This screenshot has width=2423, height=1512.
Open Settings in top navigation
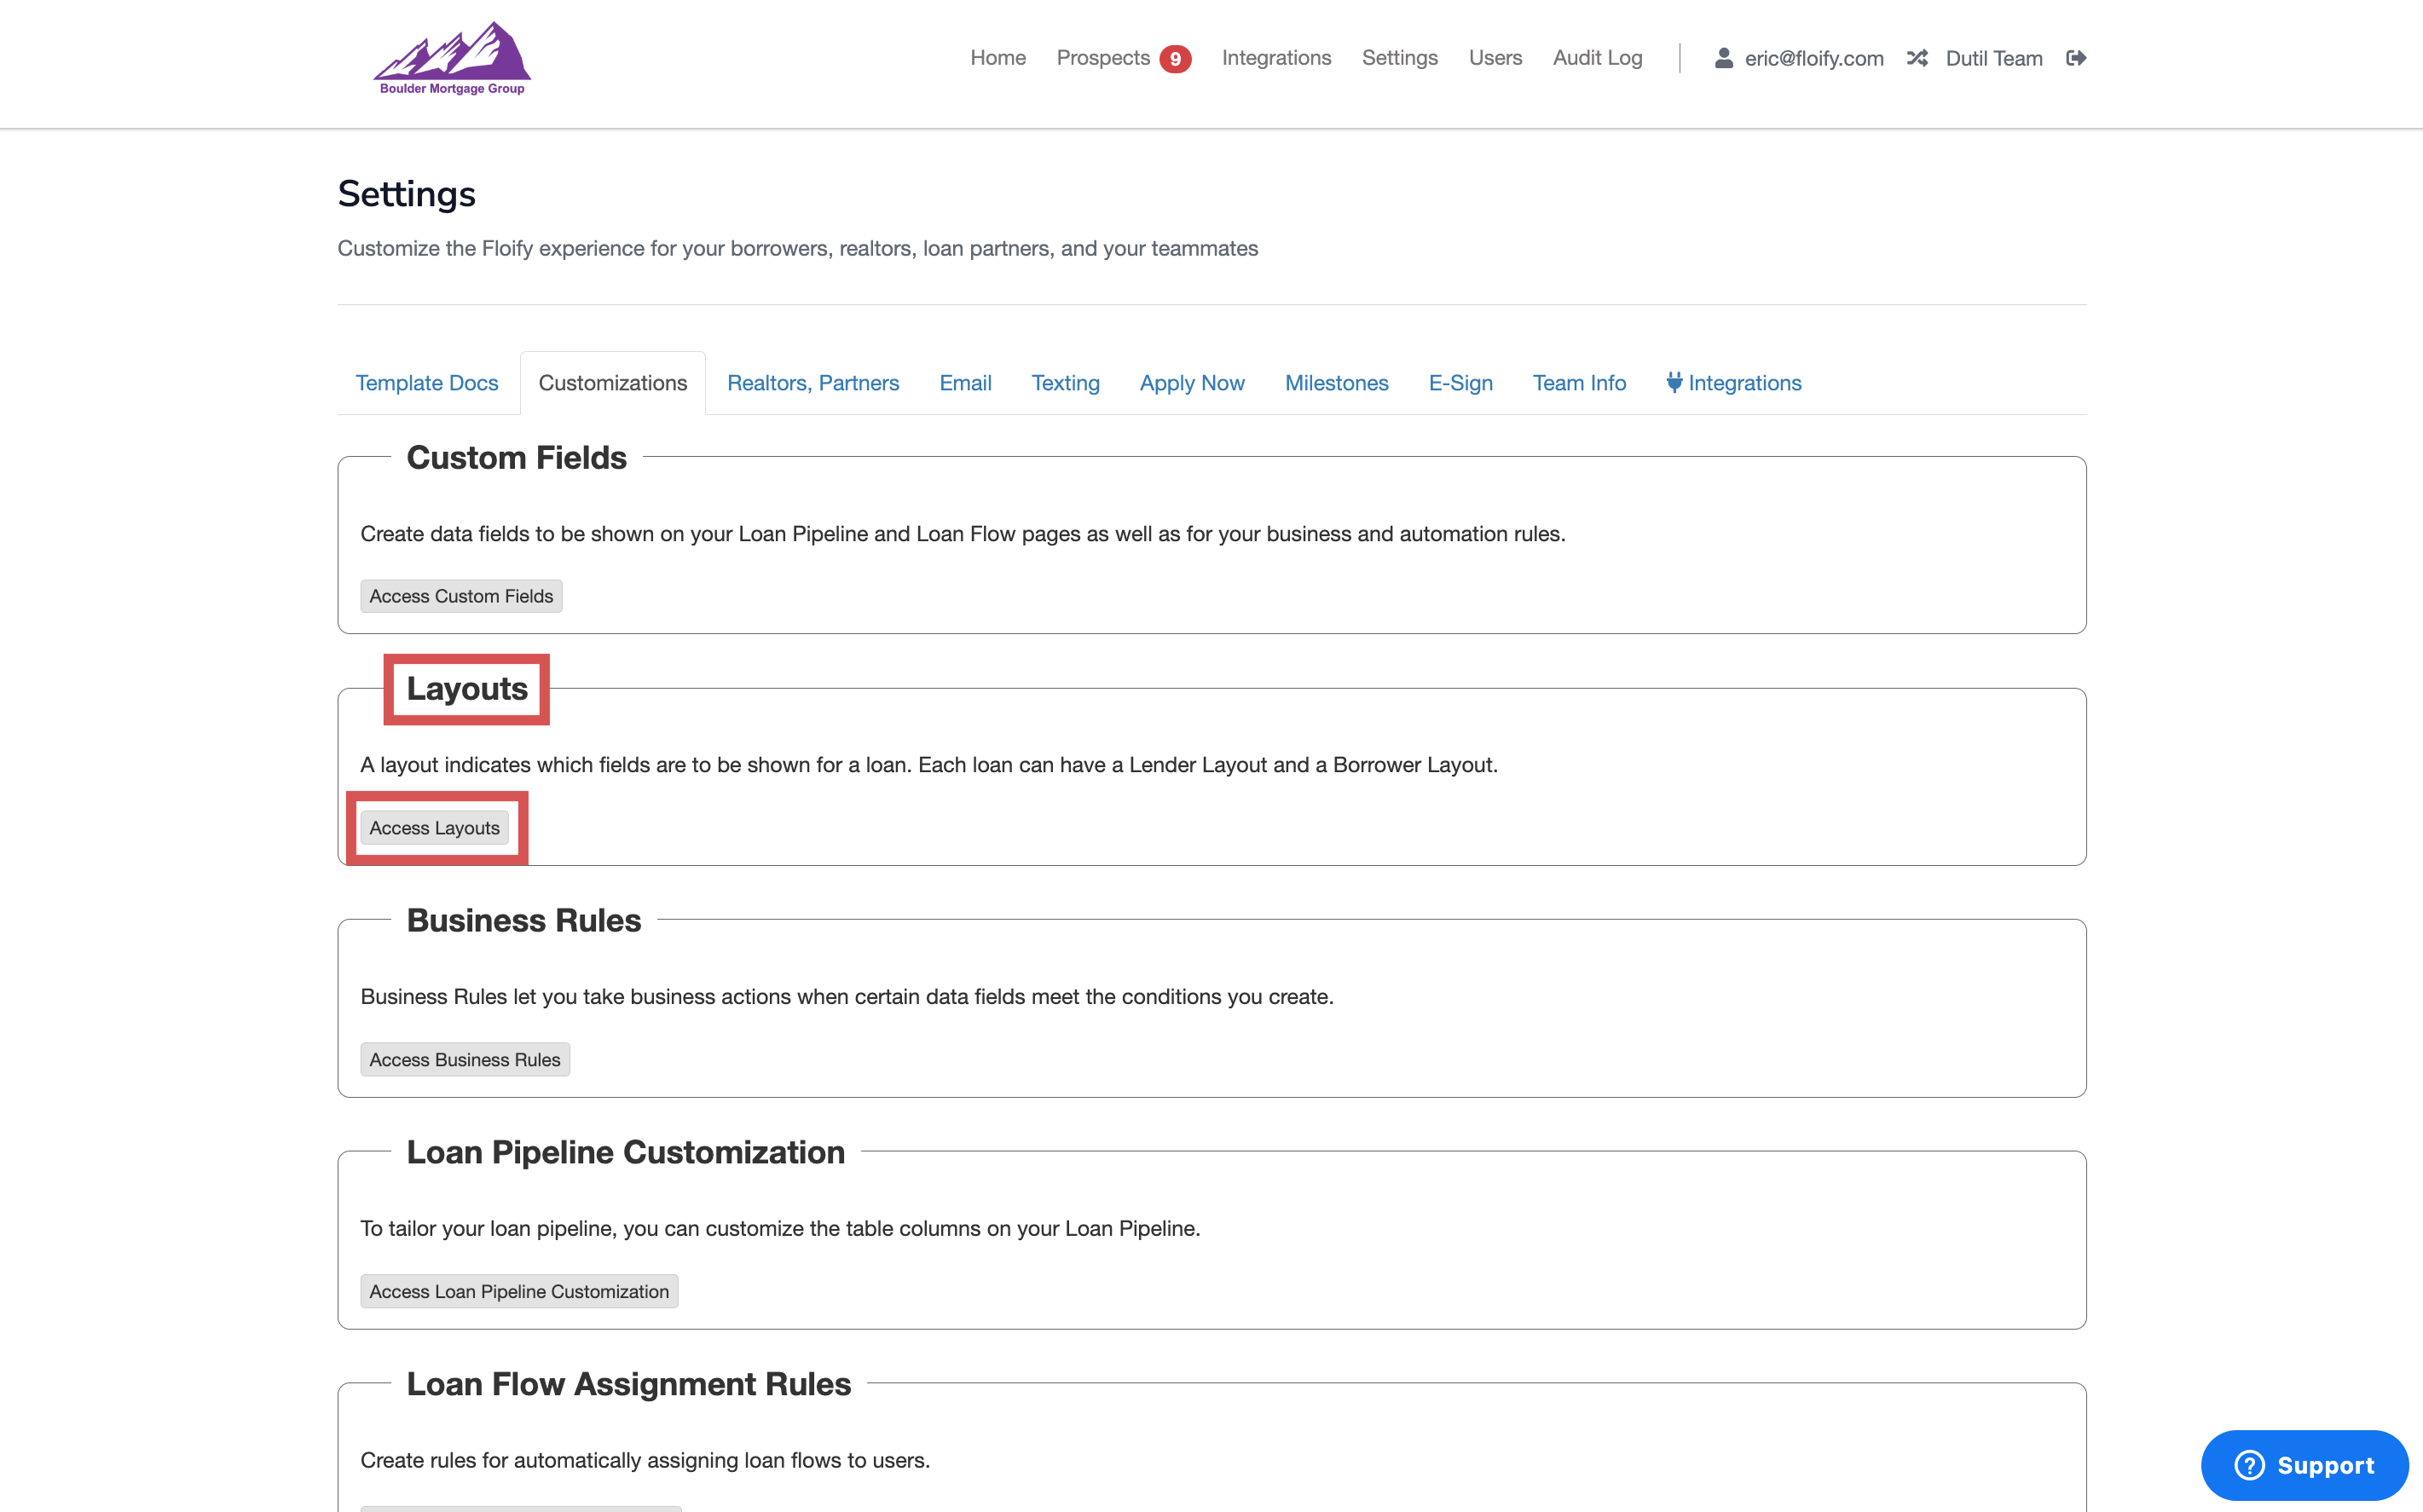1399,58
